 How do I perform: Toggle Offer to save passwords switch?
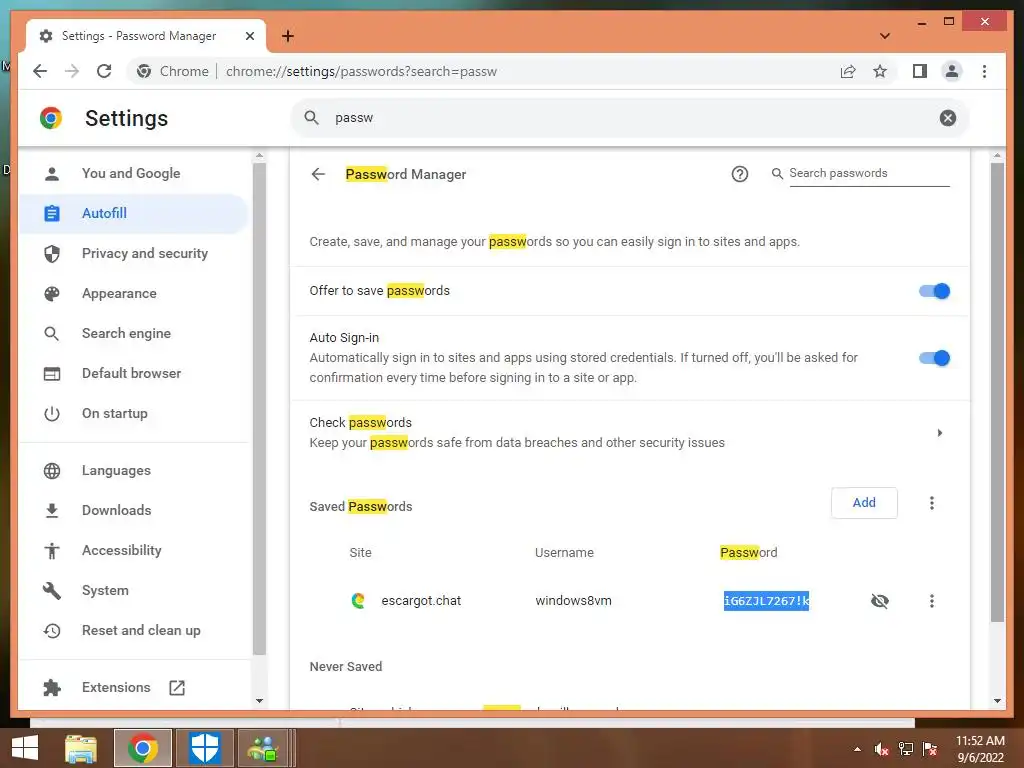pos(934,291)
